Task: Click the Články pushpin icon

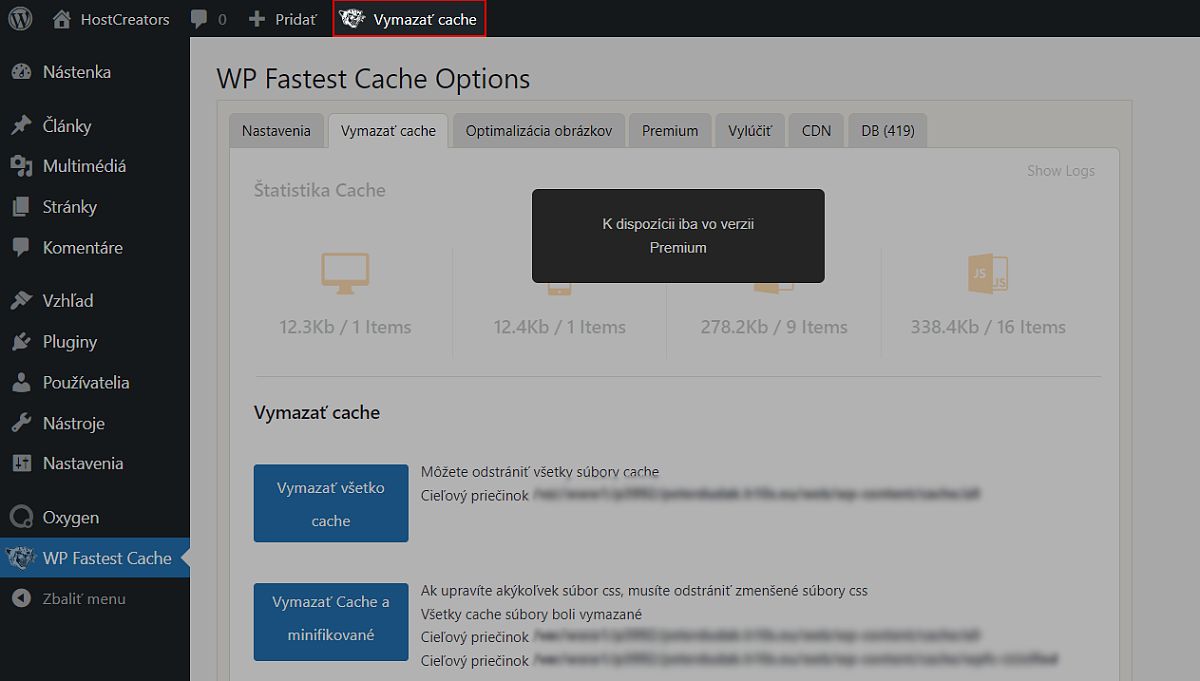Action: coord(21,126)
